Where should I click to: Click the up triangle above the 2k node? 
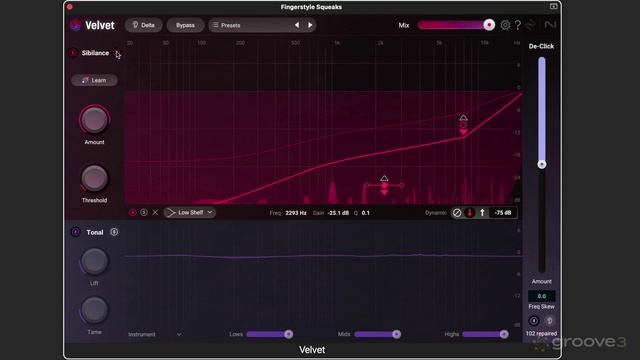point(384,178)
